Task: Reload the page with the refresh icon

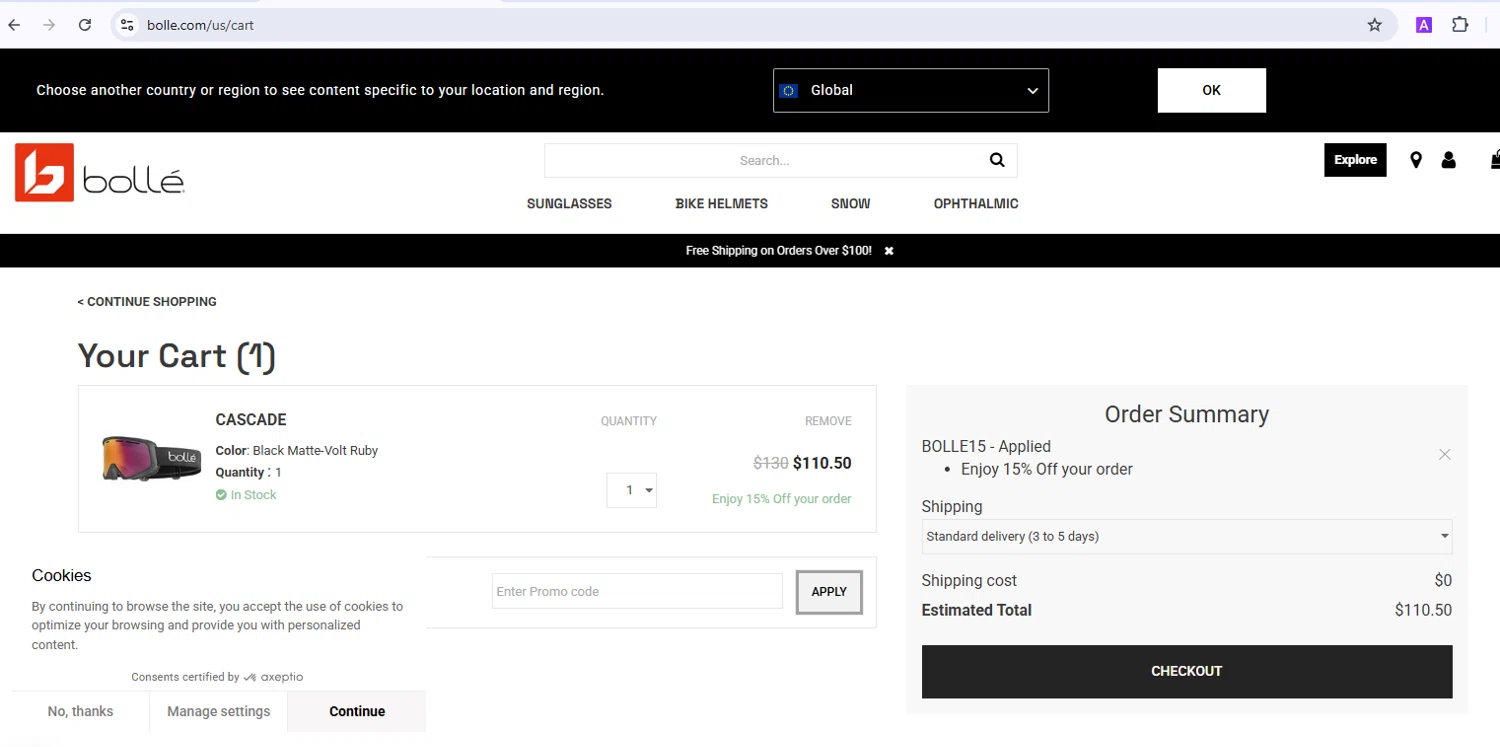Action: 85,25
